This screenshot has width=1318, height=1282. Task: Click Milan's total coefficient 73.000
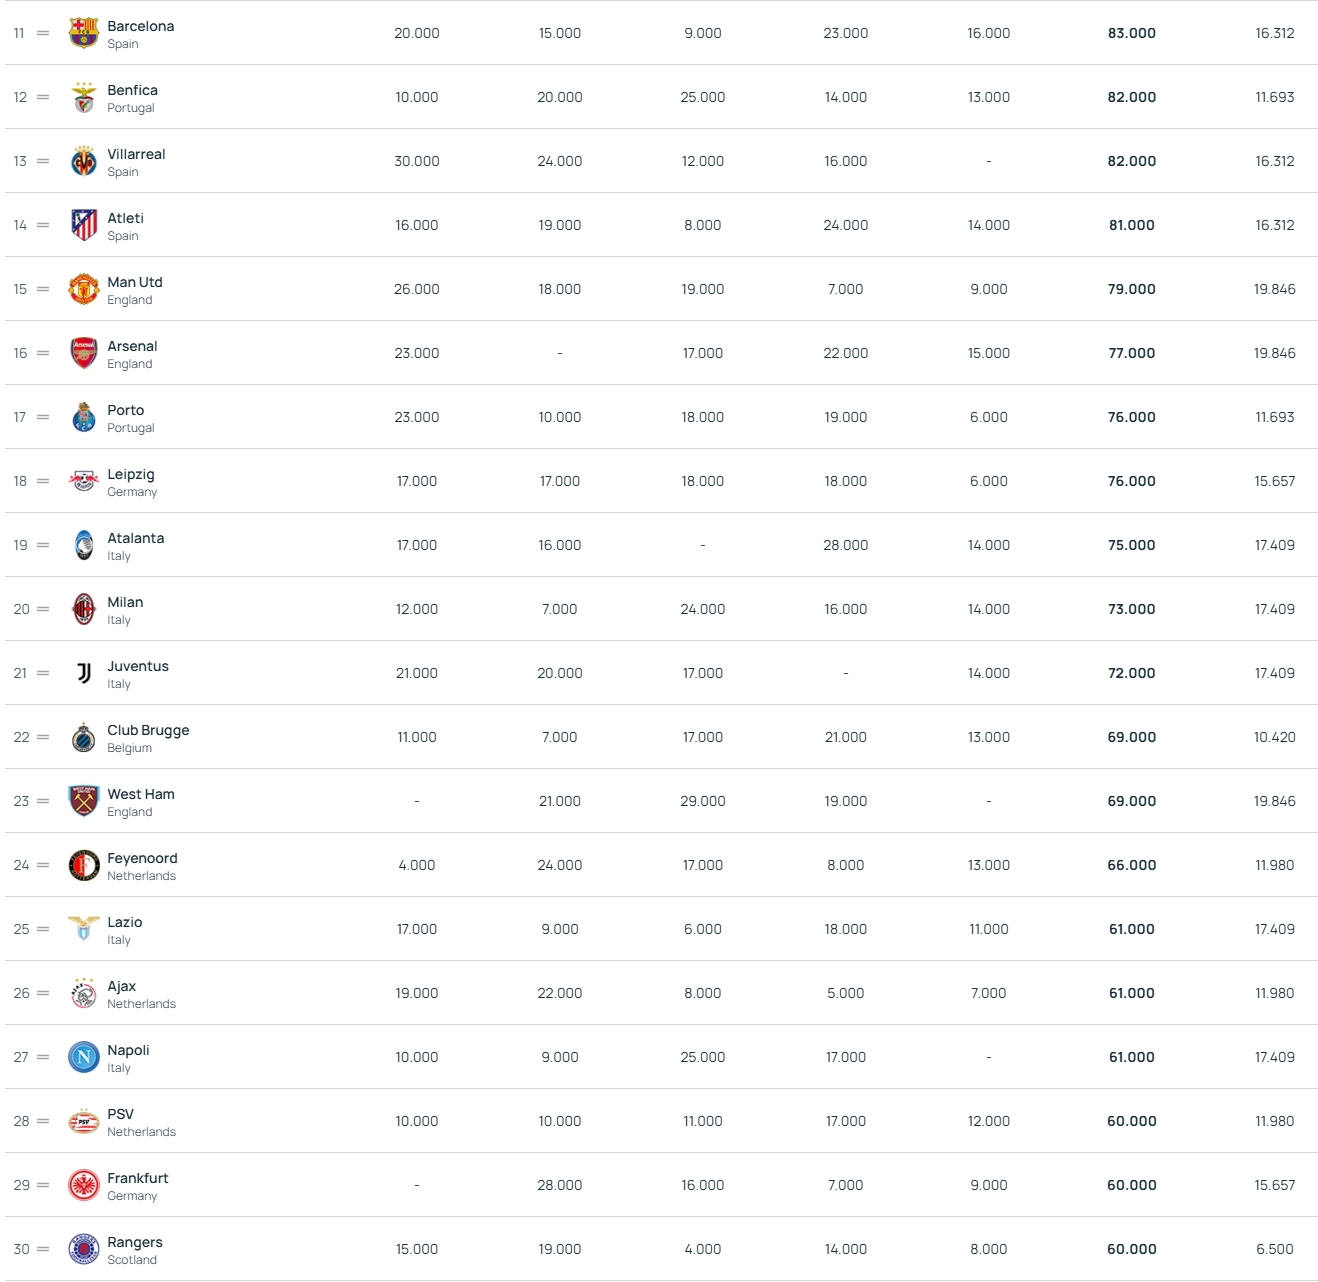tap(1131, 609)
